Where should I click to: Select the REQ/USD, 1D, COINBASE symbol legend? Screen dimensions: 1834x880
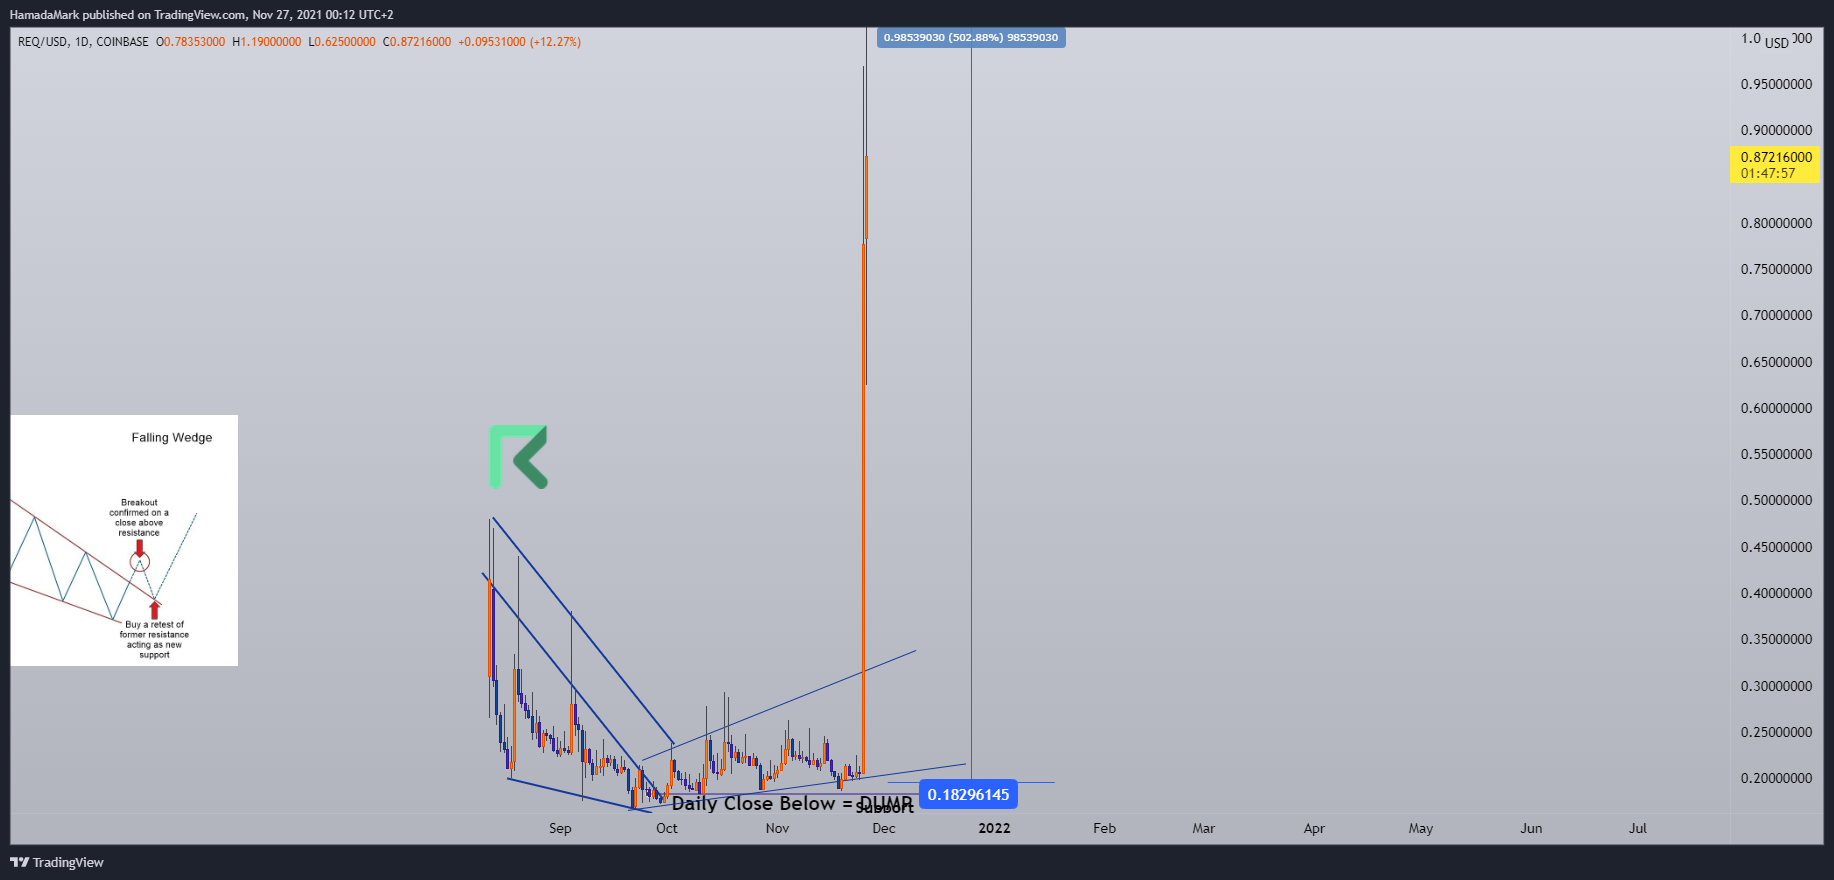tap(83, 42)
